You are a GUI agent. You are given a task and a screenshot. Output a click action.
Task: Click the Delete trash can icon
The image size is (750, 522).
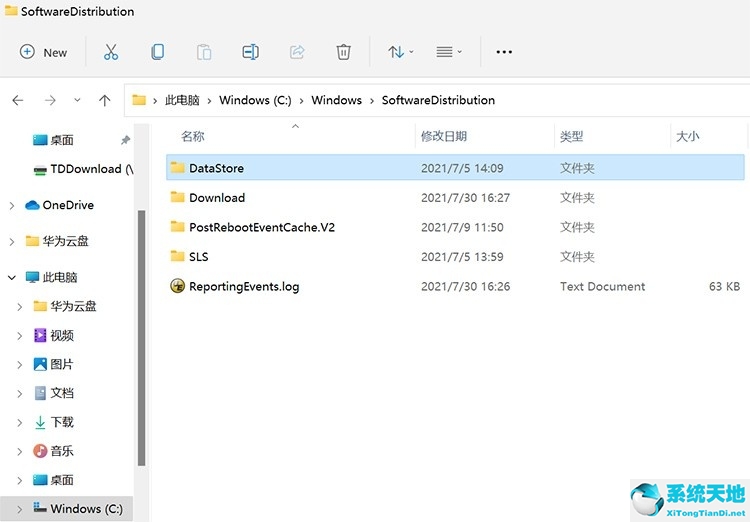coord(343,52)
